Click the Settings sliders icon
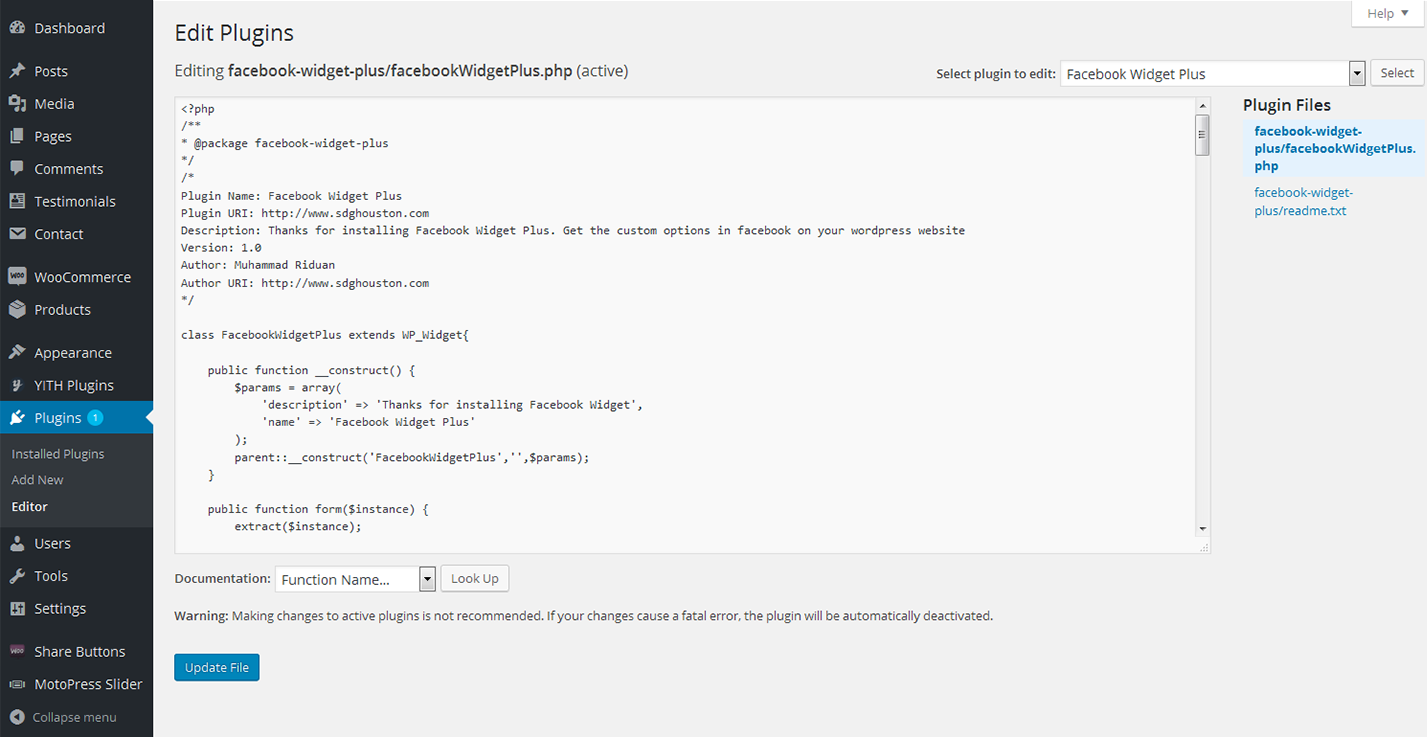The height and width of the screenshot is (737, 1427). coord(17,609)
